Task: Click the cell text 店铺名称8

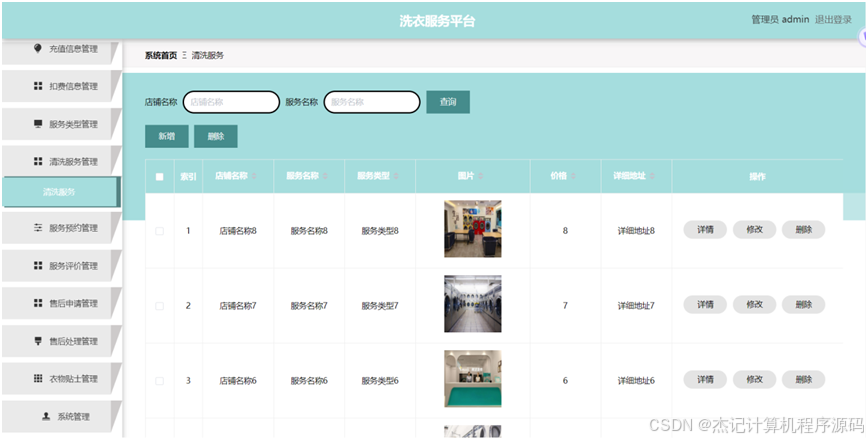Action: (238, 231)
